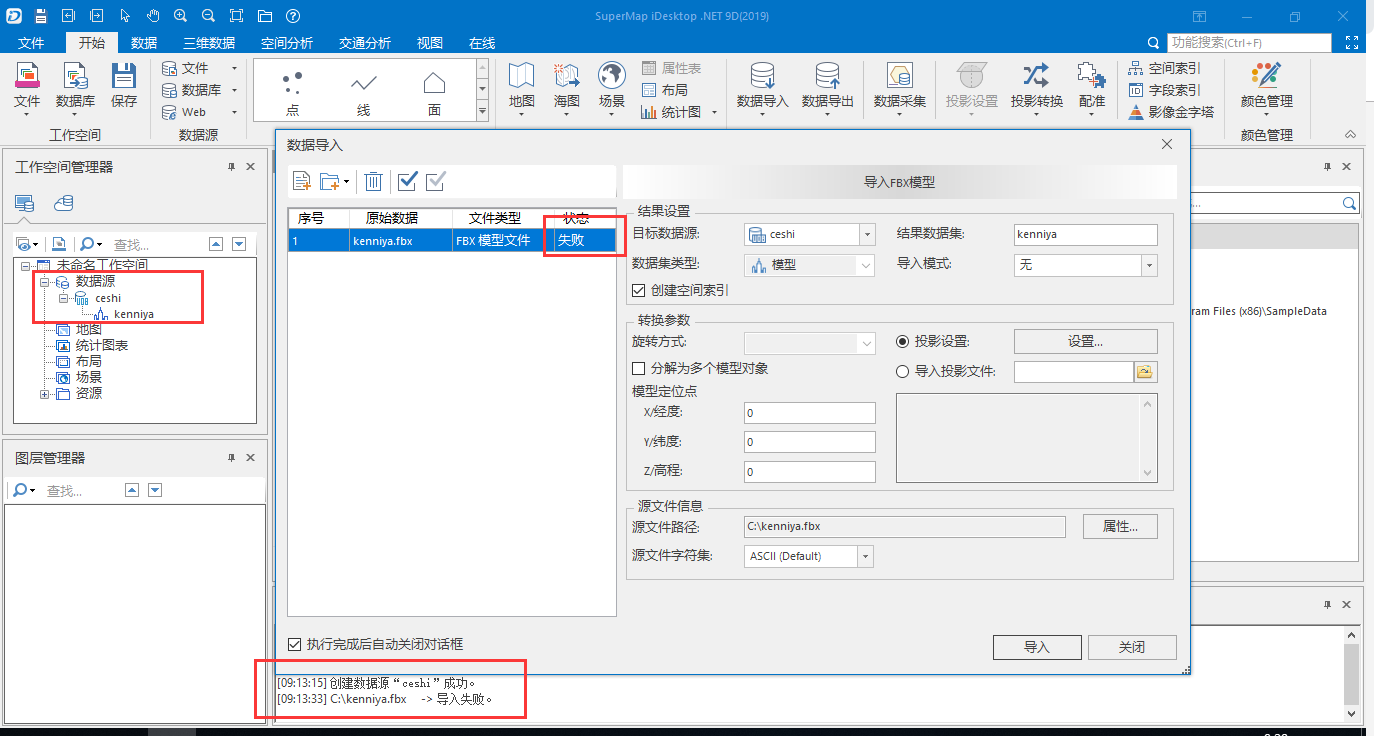Select the 导入投影文件 radio button
Image resolution: width=1374 pixels, height=736 pixels.
coord(903,372)
